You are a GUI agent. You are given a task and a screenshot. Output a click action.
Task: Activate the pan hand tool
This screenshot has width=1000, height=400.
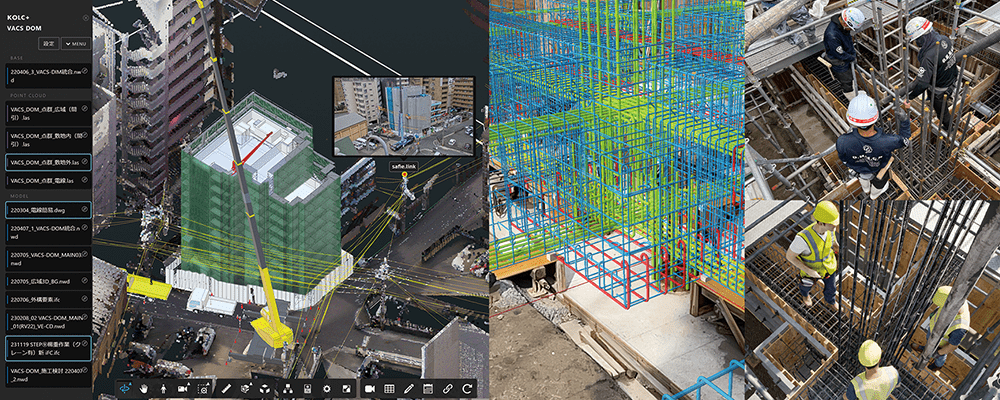143,388
